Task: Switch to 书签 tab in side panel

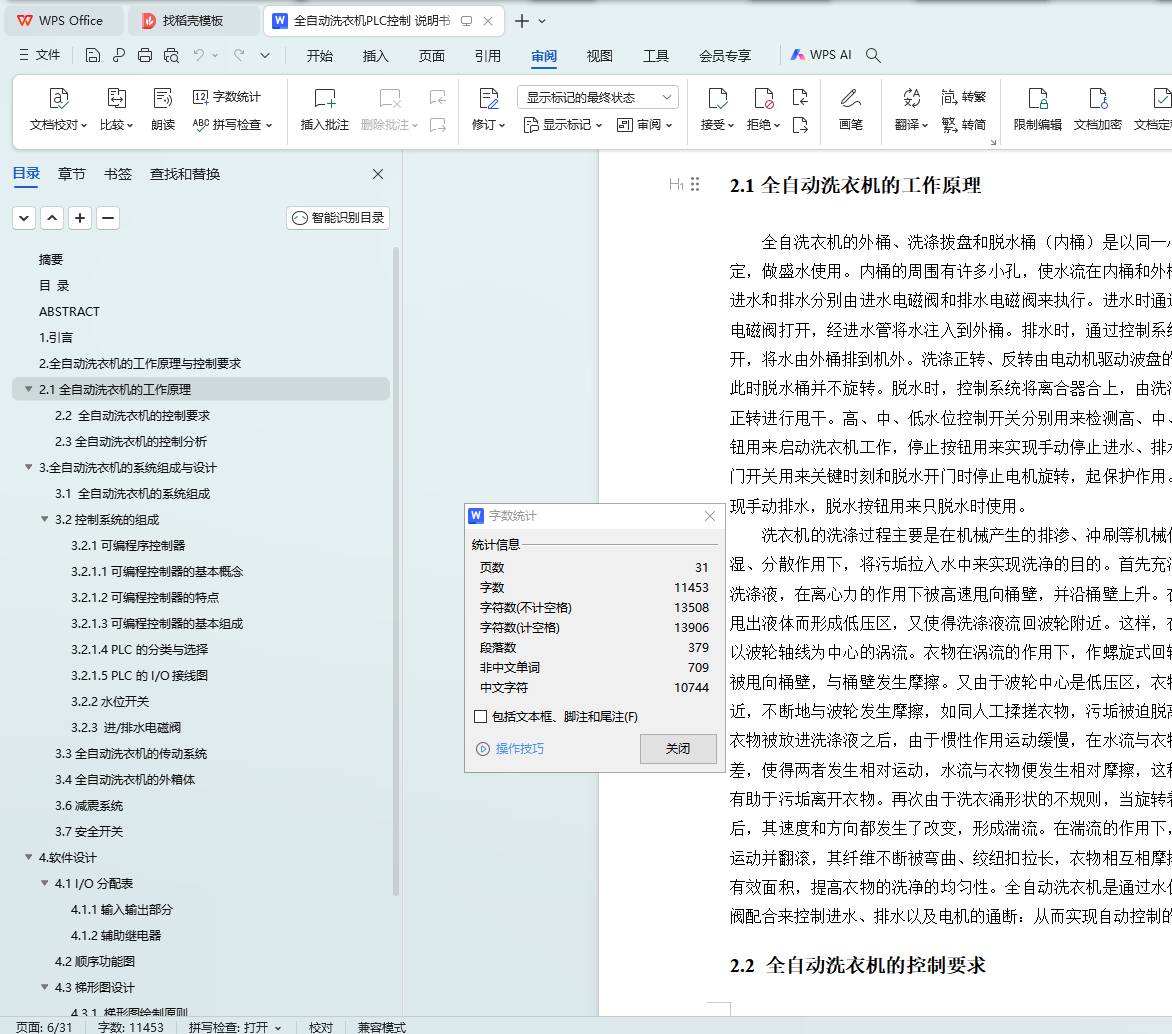Action: point(117,174)
